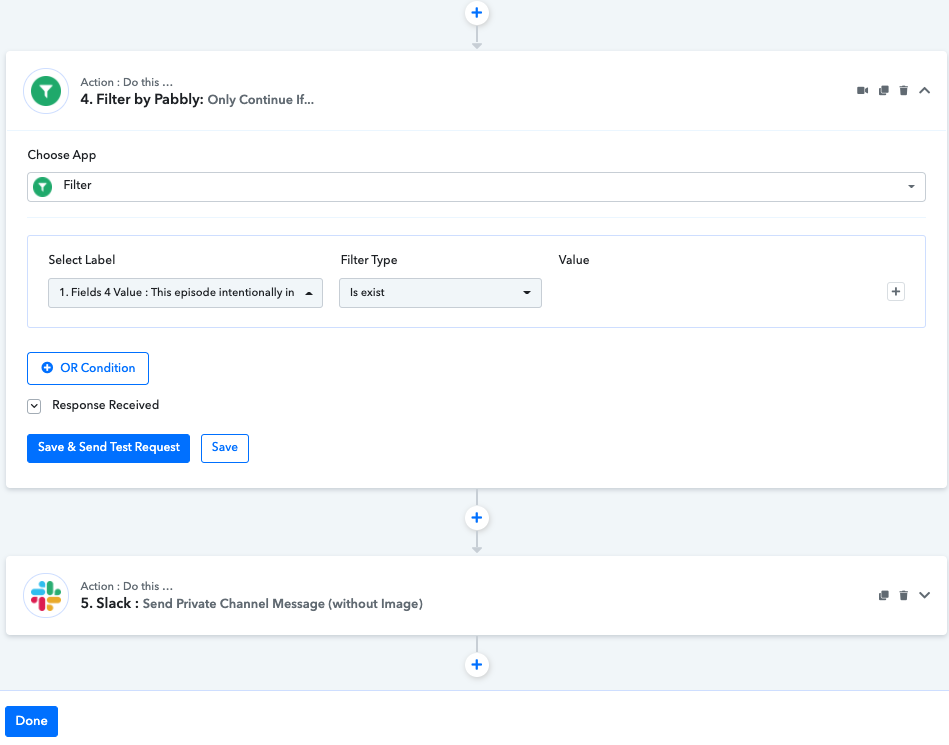The width and height of the screenshot is (949, 745).
Task: Add a new step after the Slack action
Action: point(477,665)
